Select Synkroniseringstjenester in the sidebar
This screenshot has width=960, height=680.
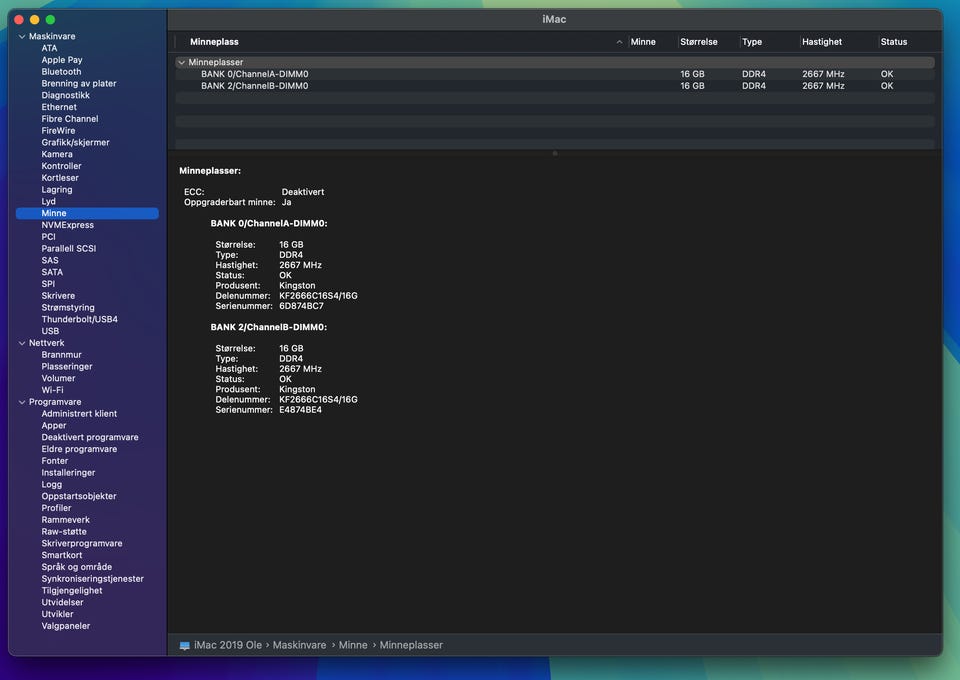coord(92,579)
